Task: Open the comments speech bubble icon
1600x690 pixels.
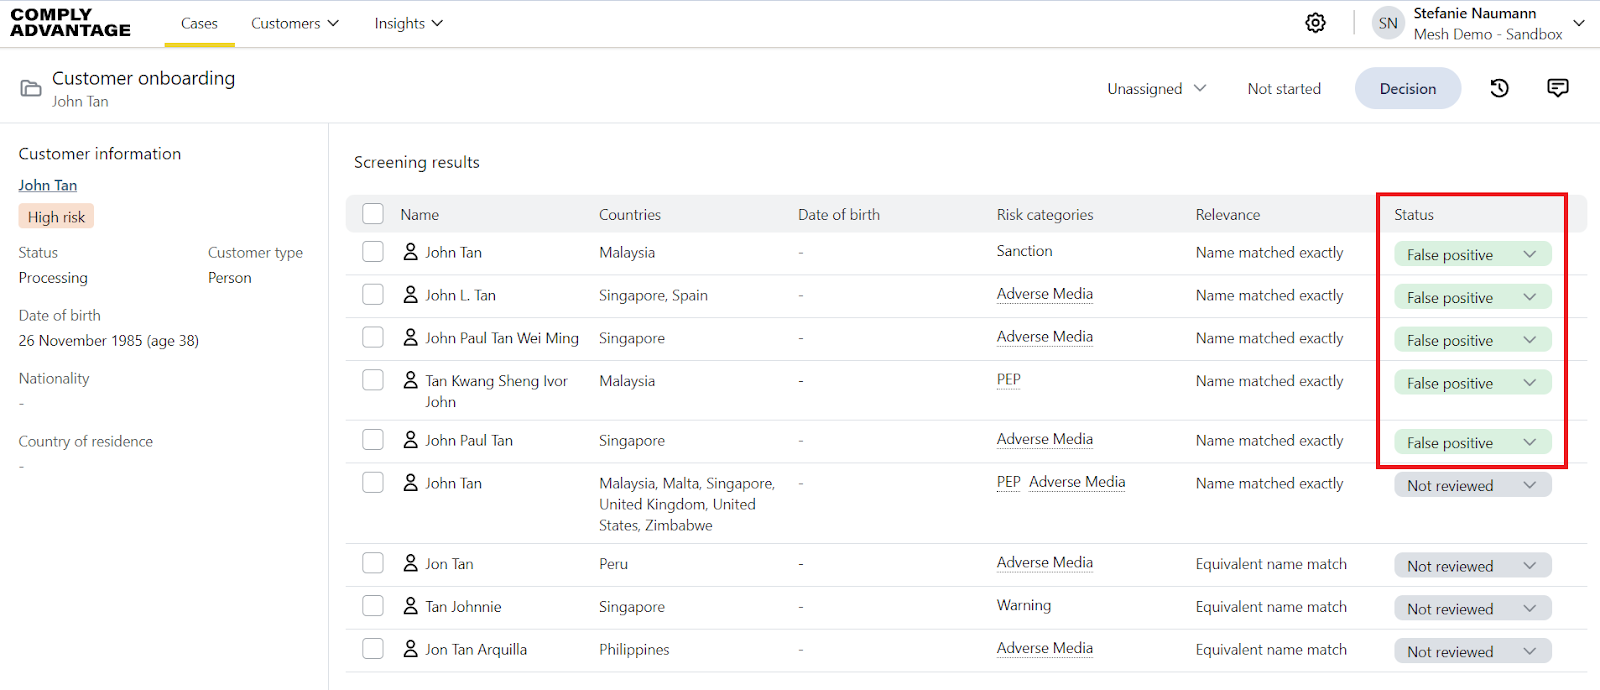Action: [1557, 88]
